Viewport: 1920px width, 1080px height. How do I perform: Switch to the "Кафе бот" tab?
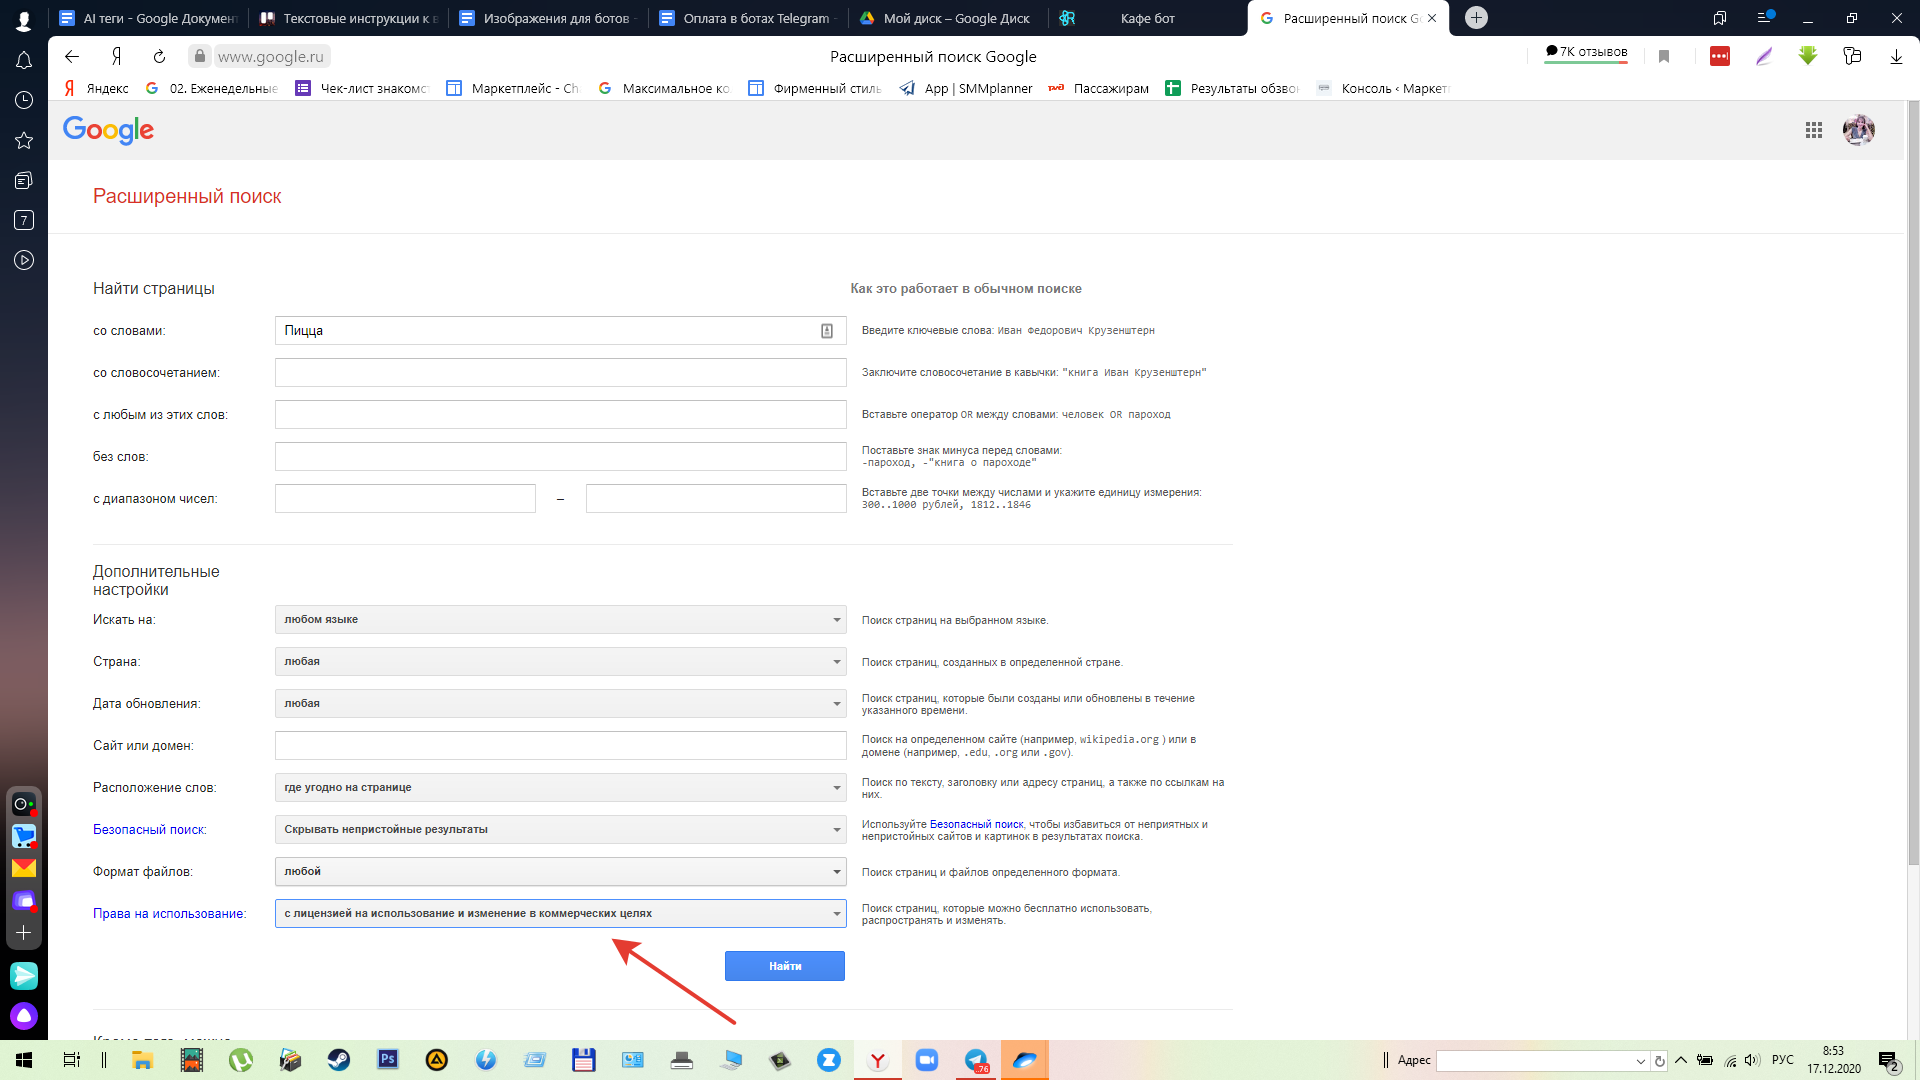1147,18
